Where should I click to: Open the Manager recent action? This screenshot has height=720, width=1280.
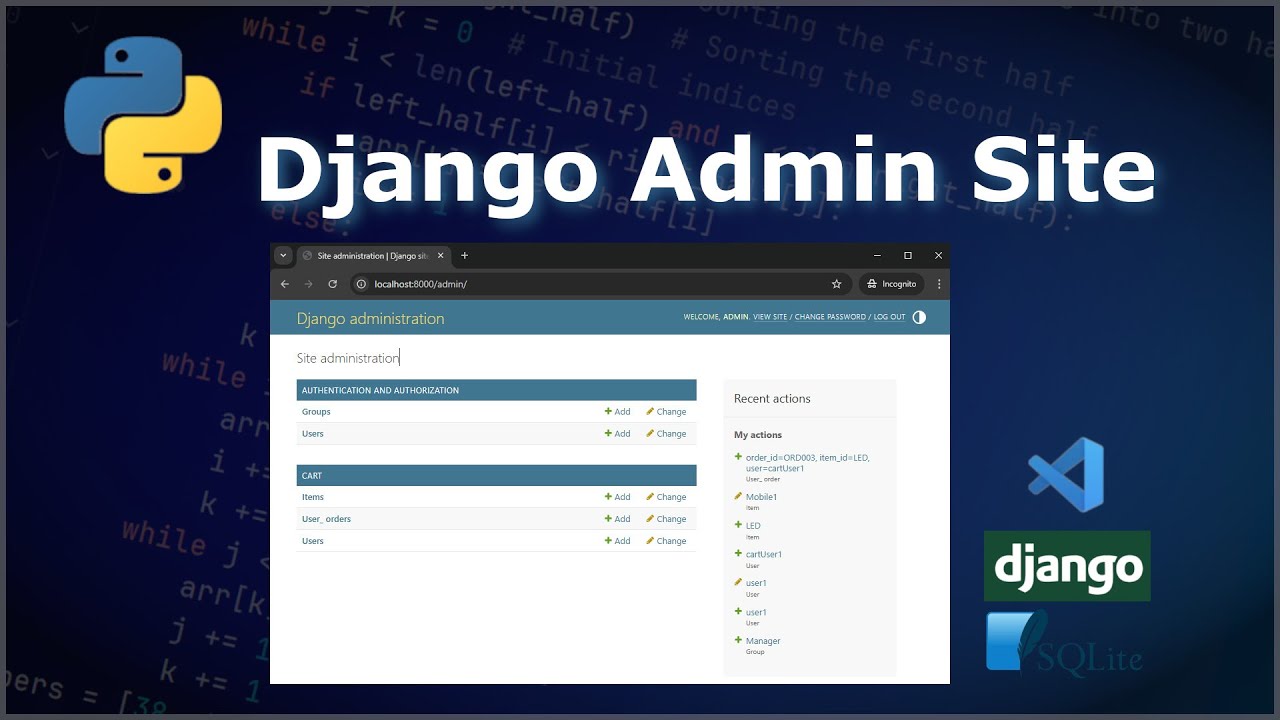763,641
